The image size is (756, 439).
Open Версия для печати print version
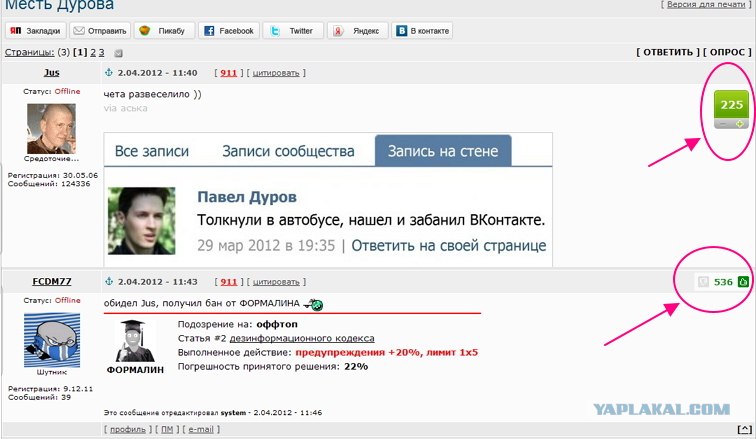pyautogui.click(x=706, y=4)
